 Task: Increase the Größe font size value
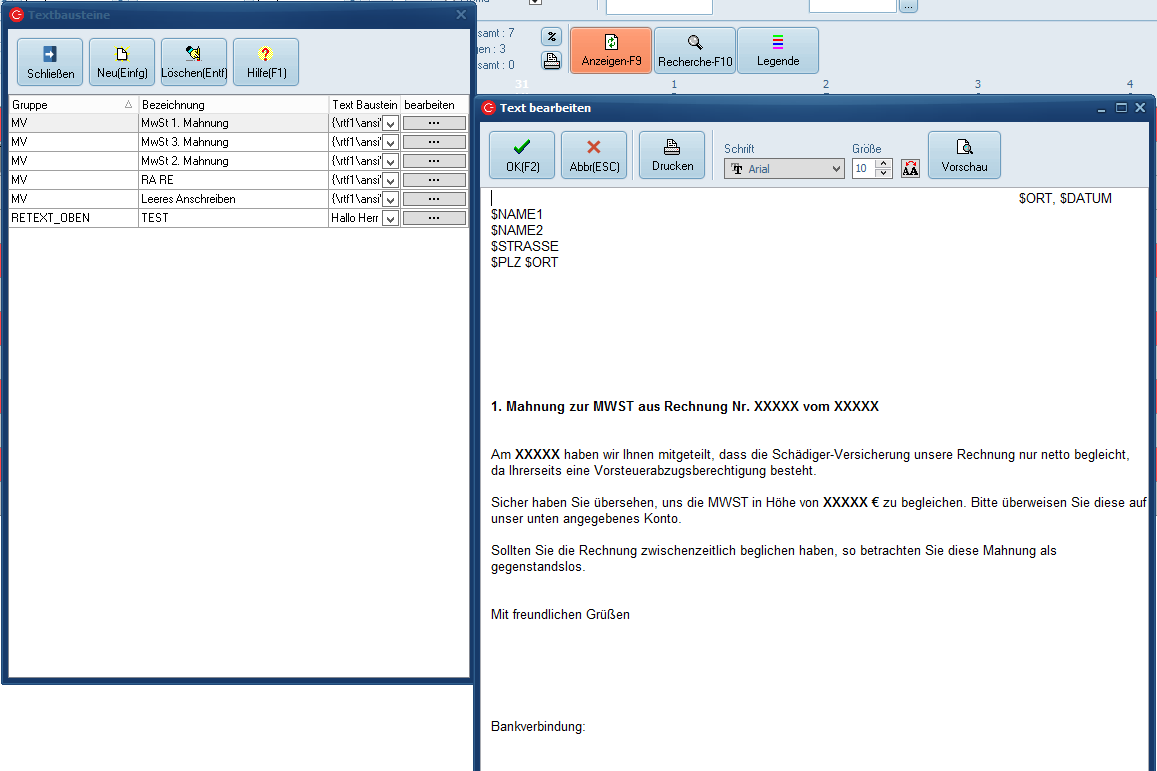[x=883, y=164]
